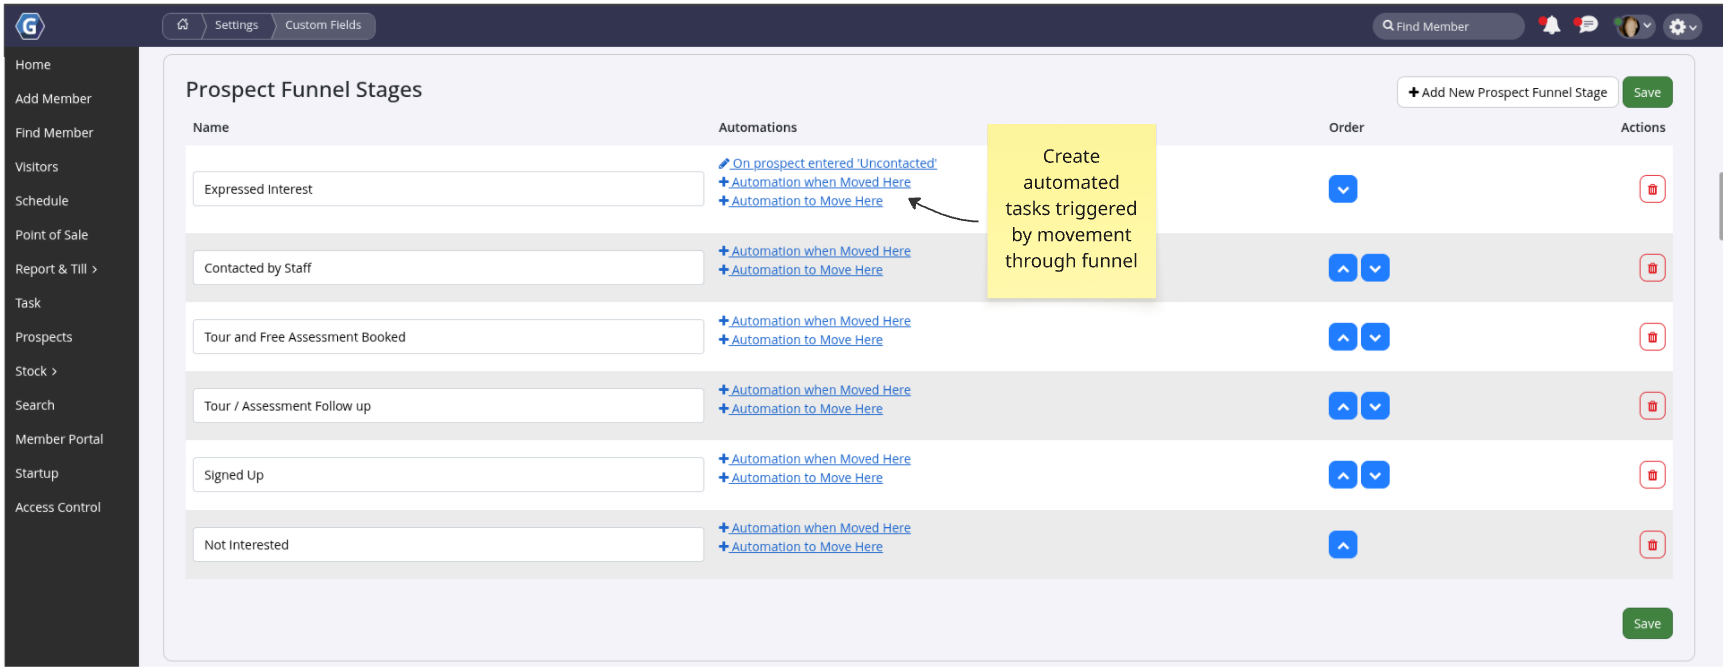Click Add New Prospect Funnel Stage button
Viewport: 1728px width, 671px height.
(x=1507, y=92)
